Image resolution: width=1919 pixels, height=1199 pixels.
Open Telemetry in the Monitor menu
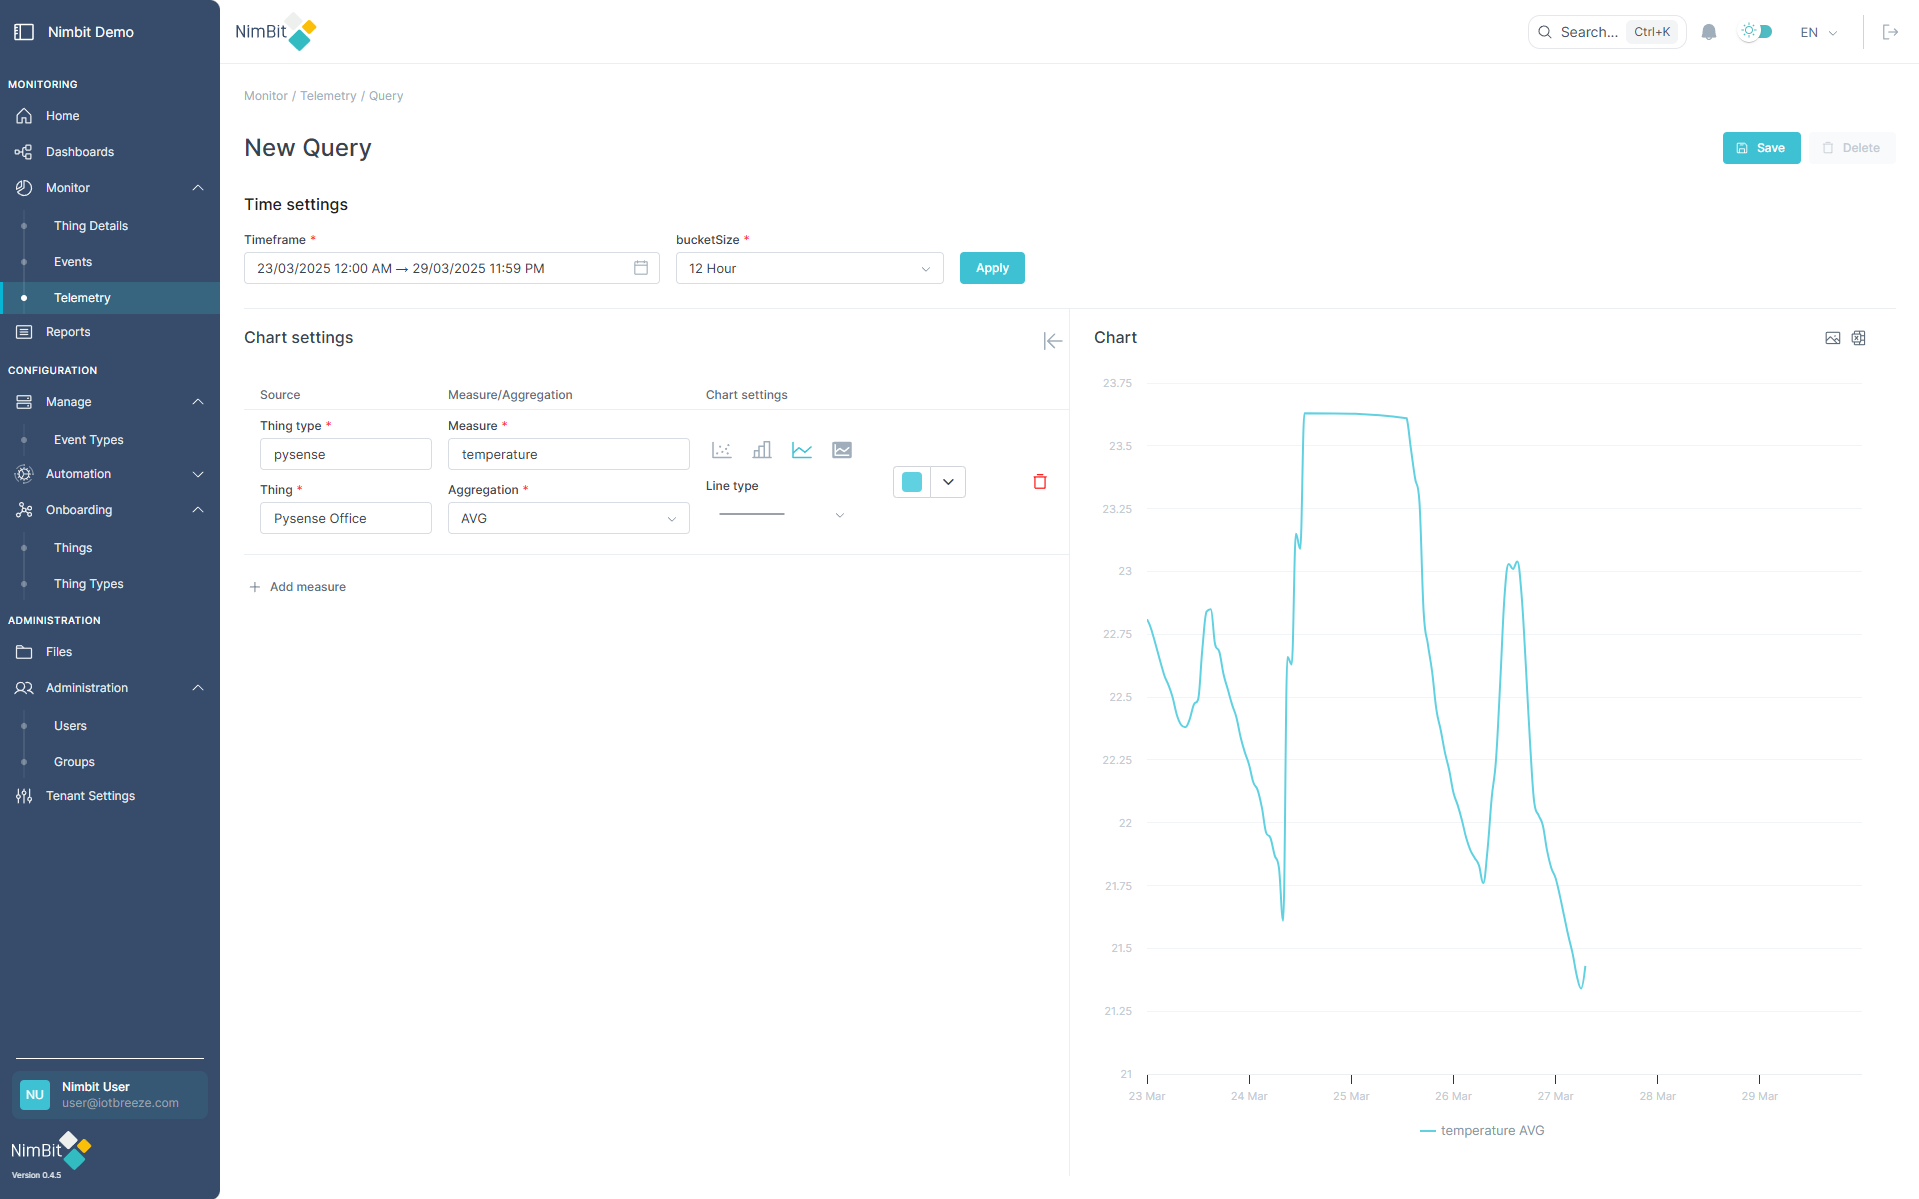pos(82,297)
